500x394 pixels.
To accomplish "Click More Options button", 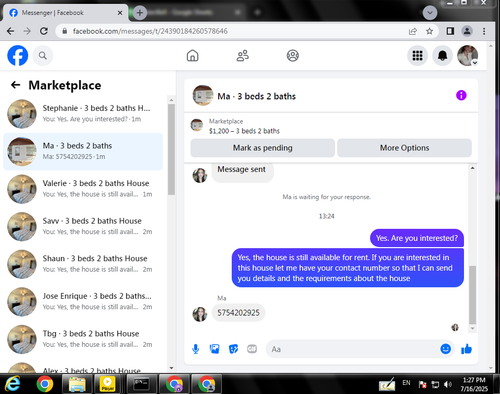I will [x=404, y=148].
